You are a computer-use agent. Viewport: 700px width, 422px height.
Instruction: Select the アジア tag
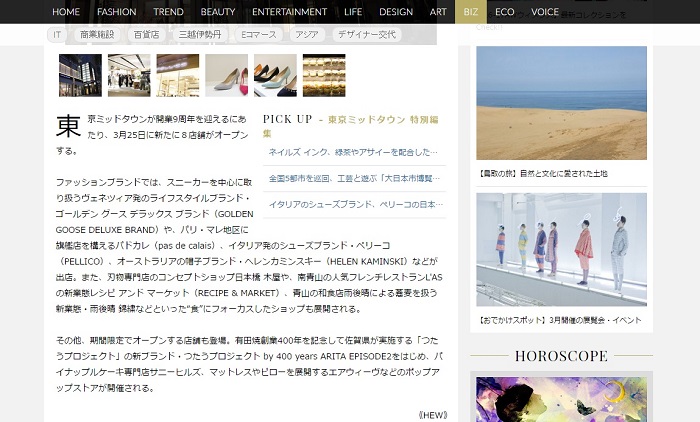[x=307, y=35]
